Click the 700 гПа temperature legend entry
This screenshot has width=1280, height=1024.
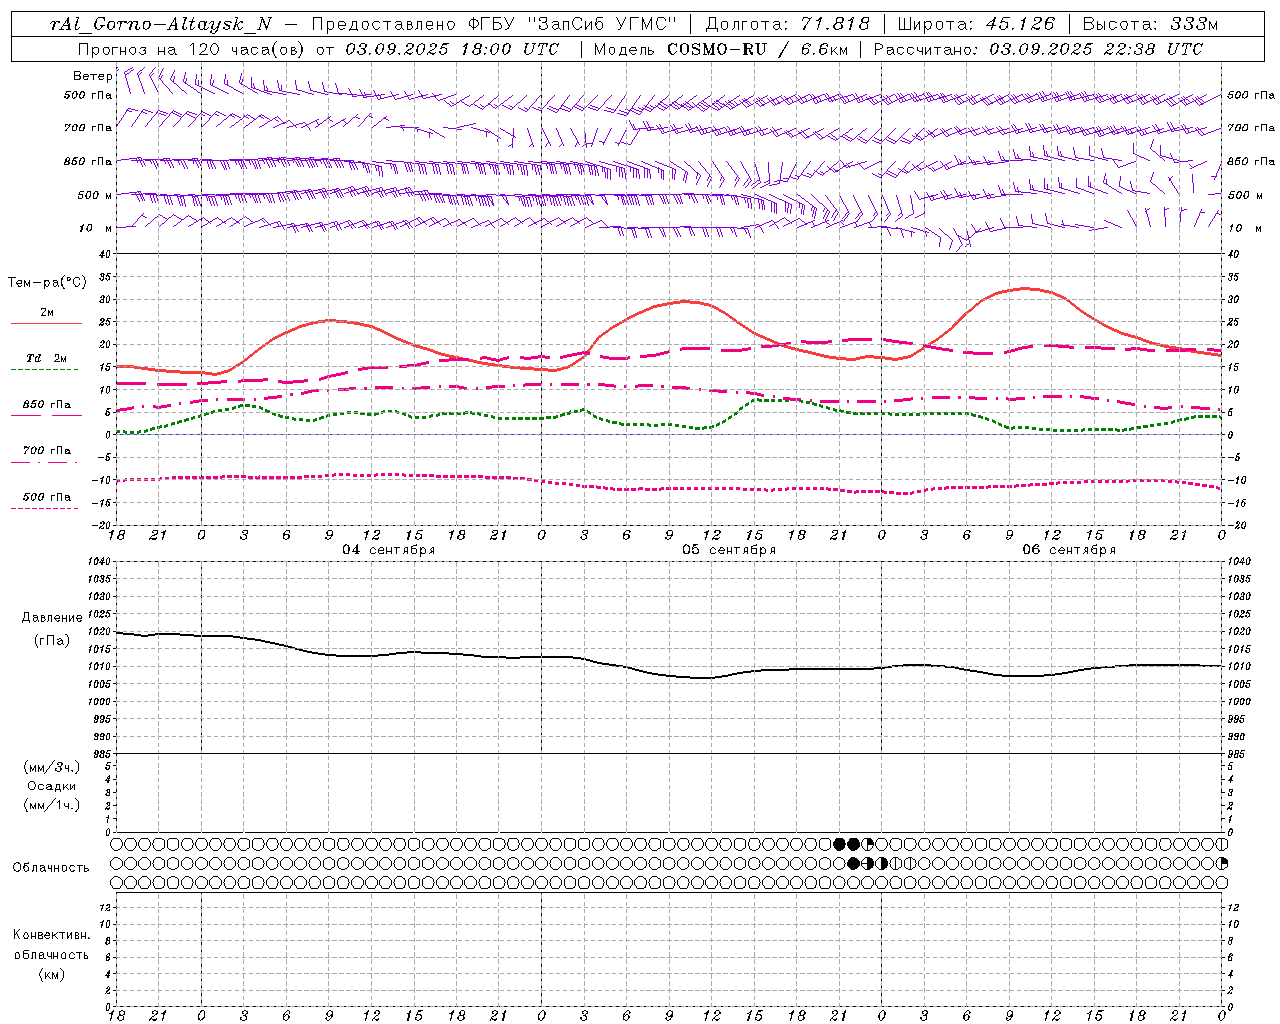pyautogui.click(x=47, y=451)
